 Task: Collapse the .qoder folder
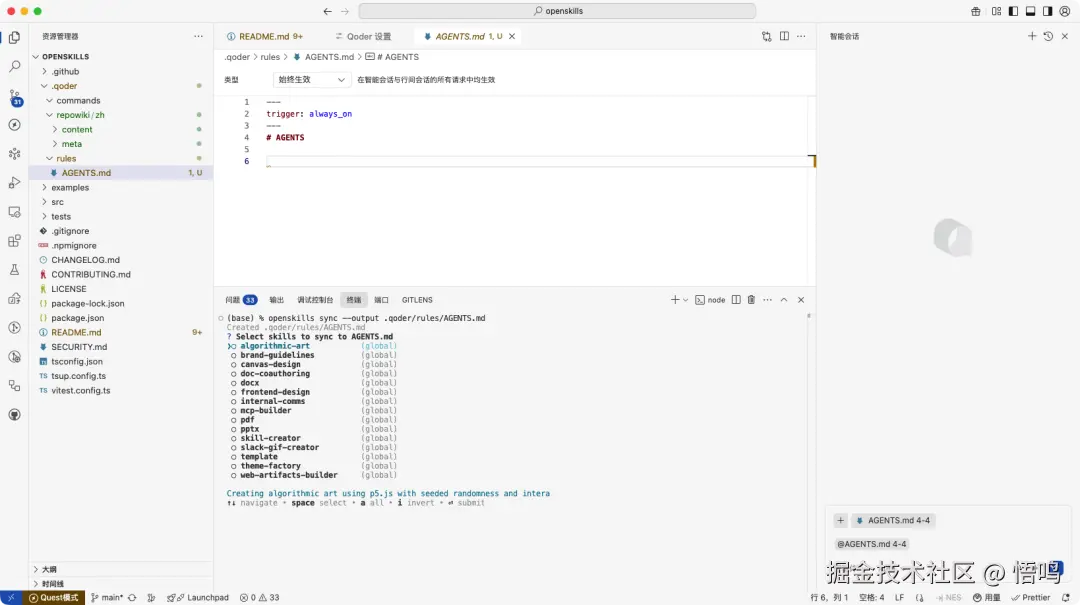(64, 86)
